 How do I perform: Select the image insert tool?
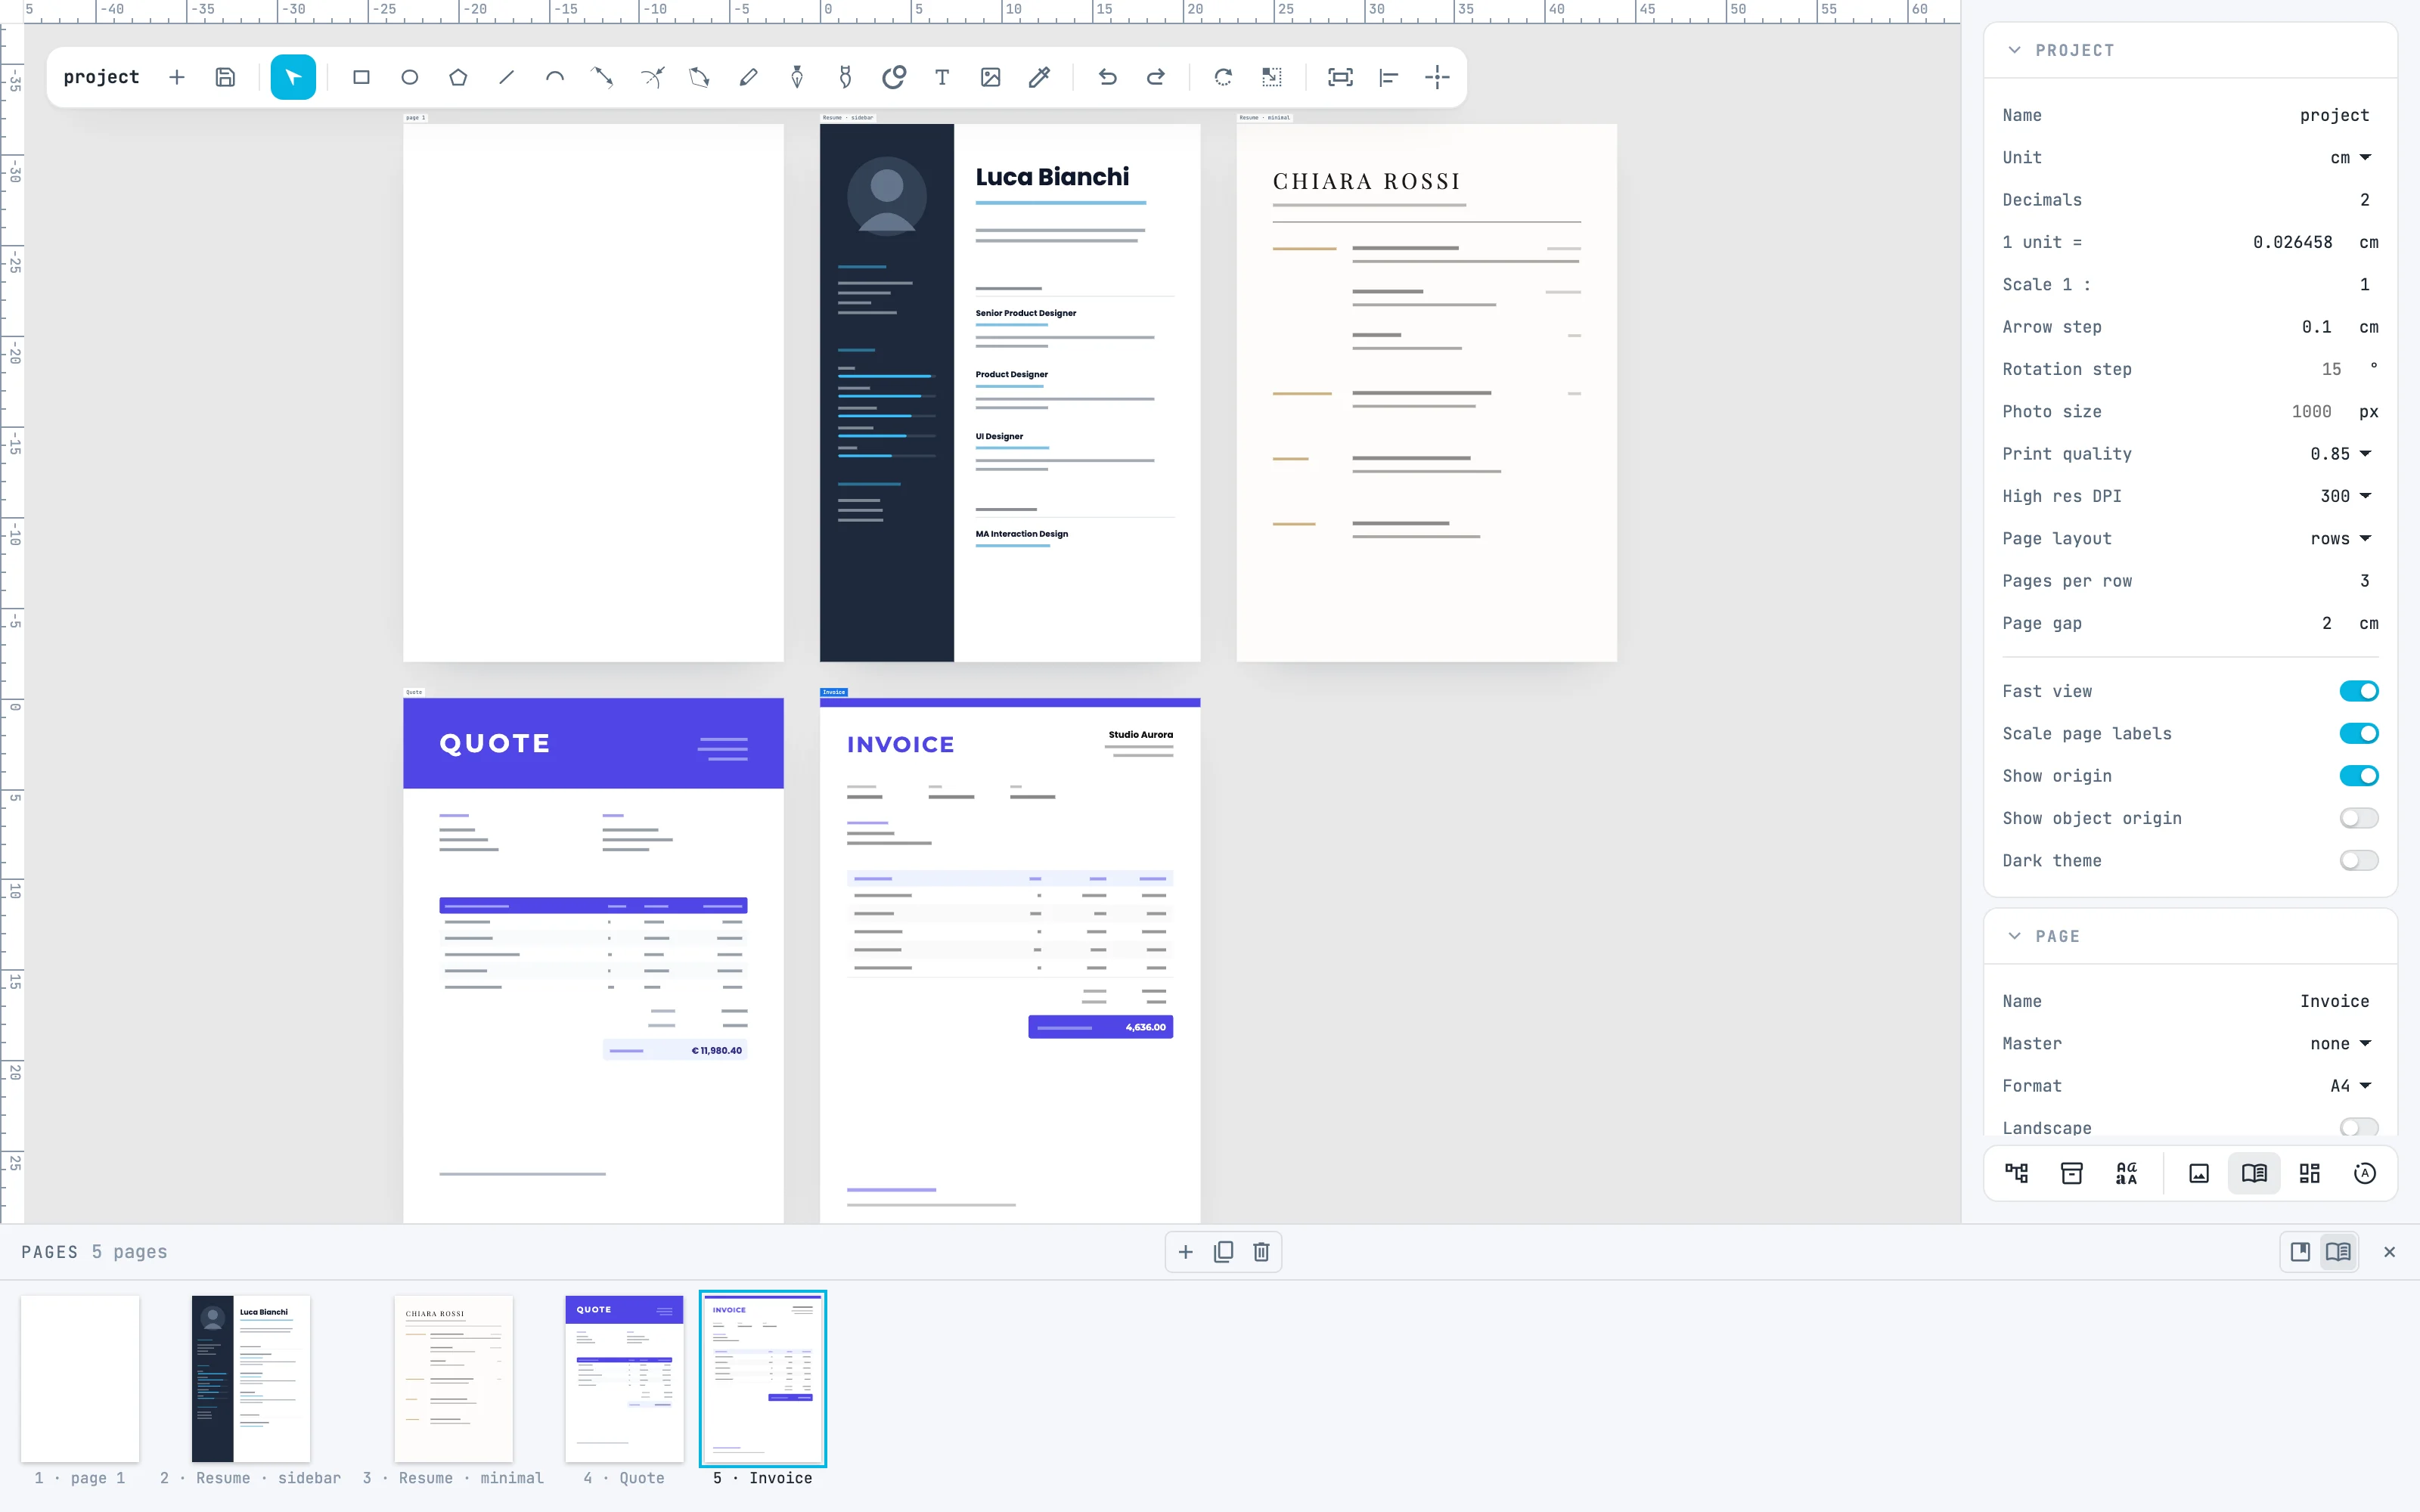(991, 77)
